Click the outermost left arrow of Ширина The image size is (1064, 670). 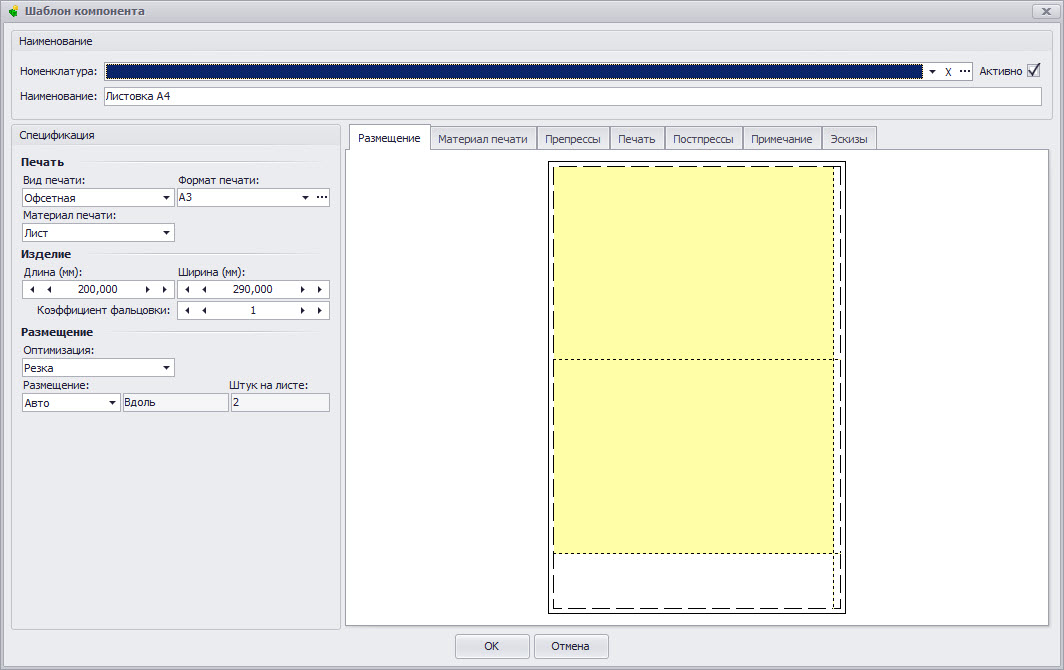(188, 289)
